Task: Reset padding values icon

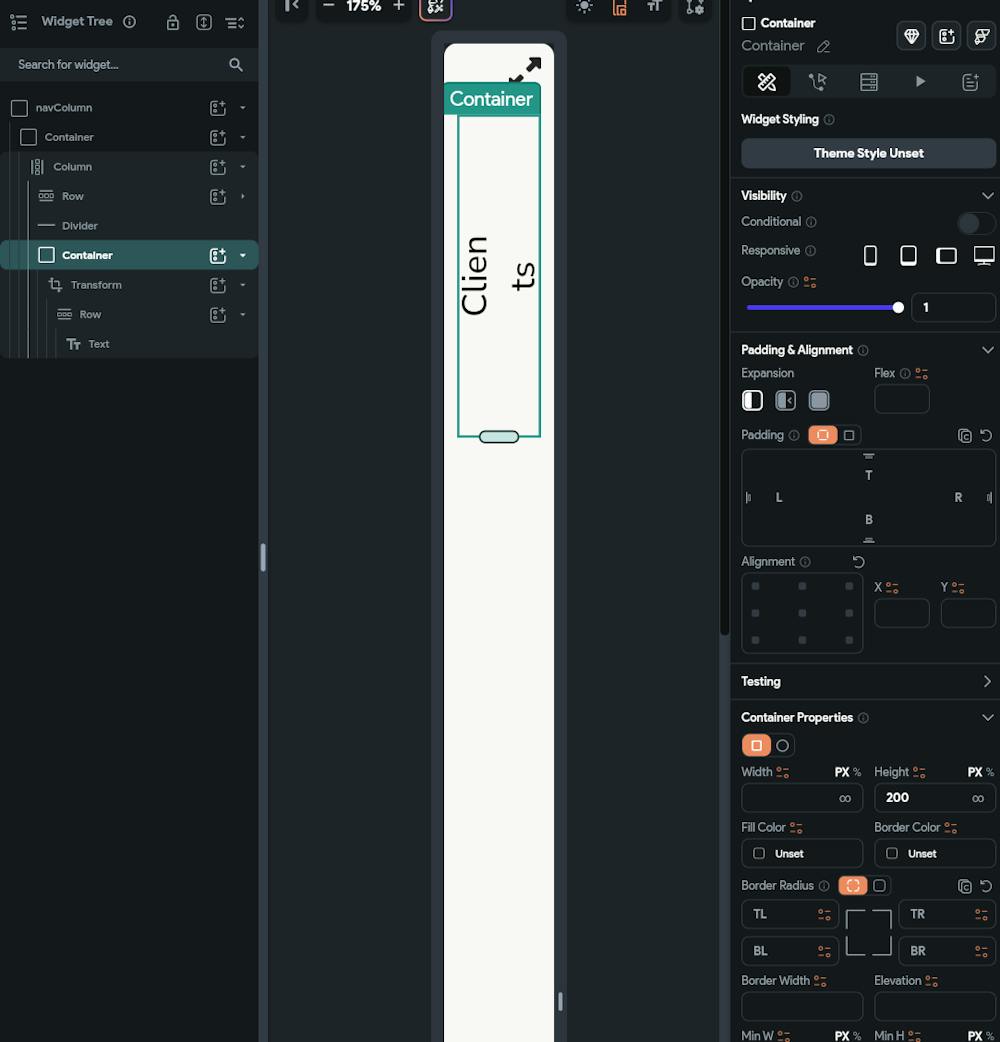Action: tap(986, 435)
